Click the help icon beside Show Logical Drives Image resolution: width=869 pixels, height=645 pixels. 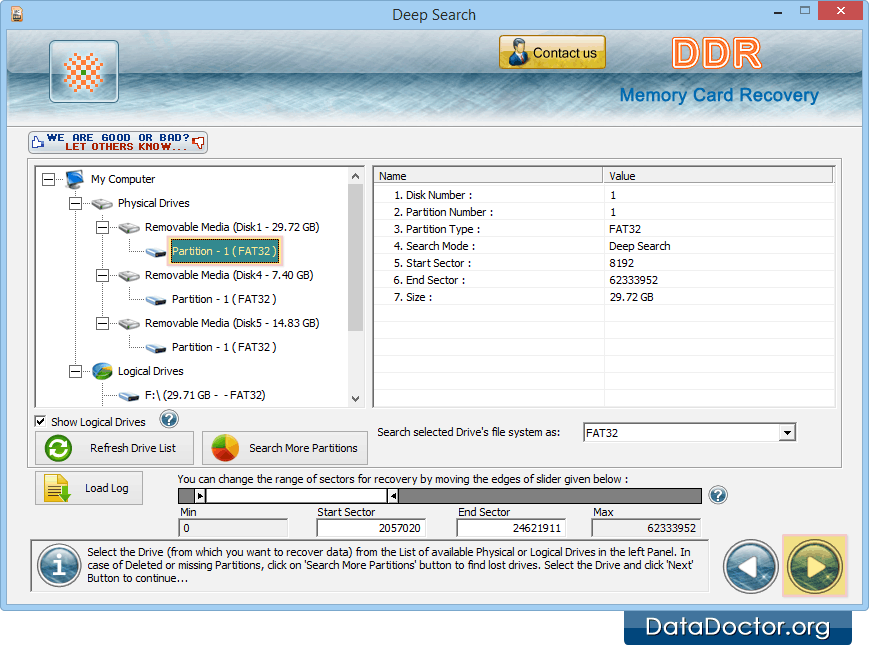click(169, 420)
